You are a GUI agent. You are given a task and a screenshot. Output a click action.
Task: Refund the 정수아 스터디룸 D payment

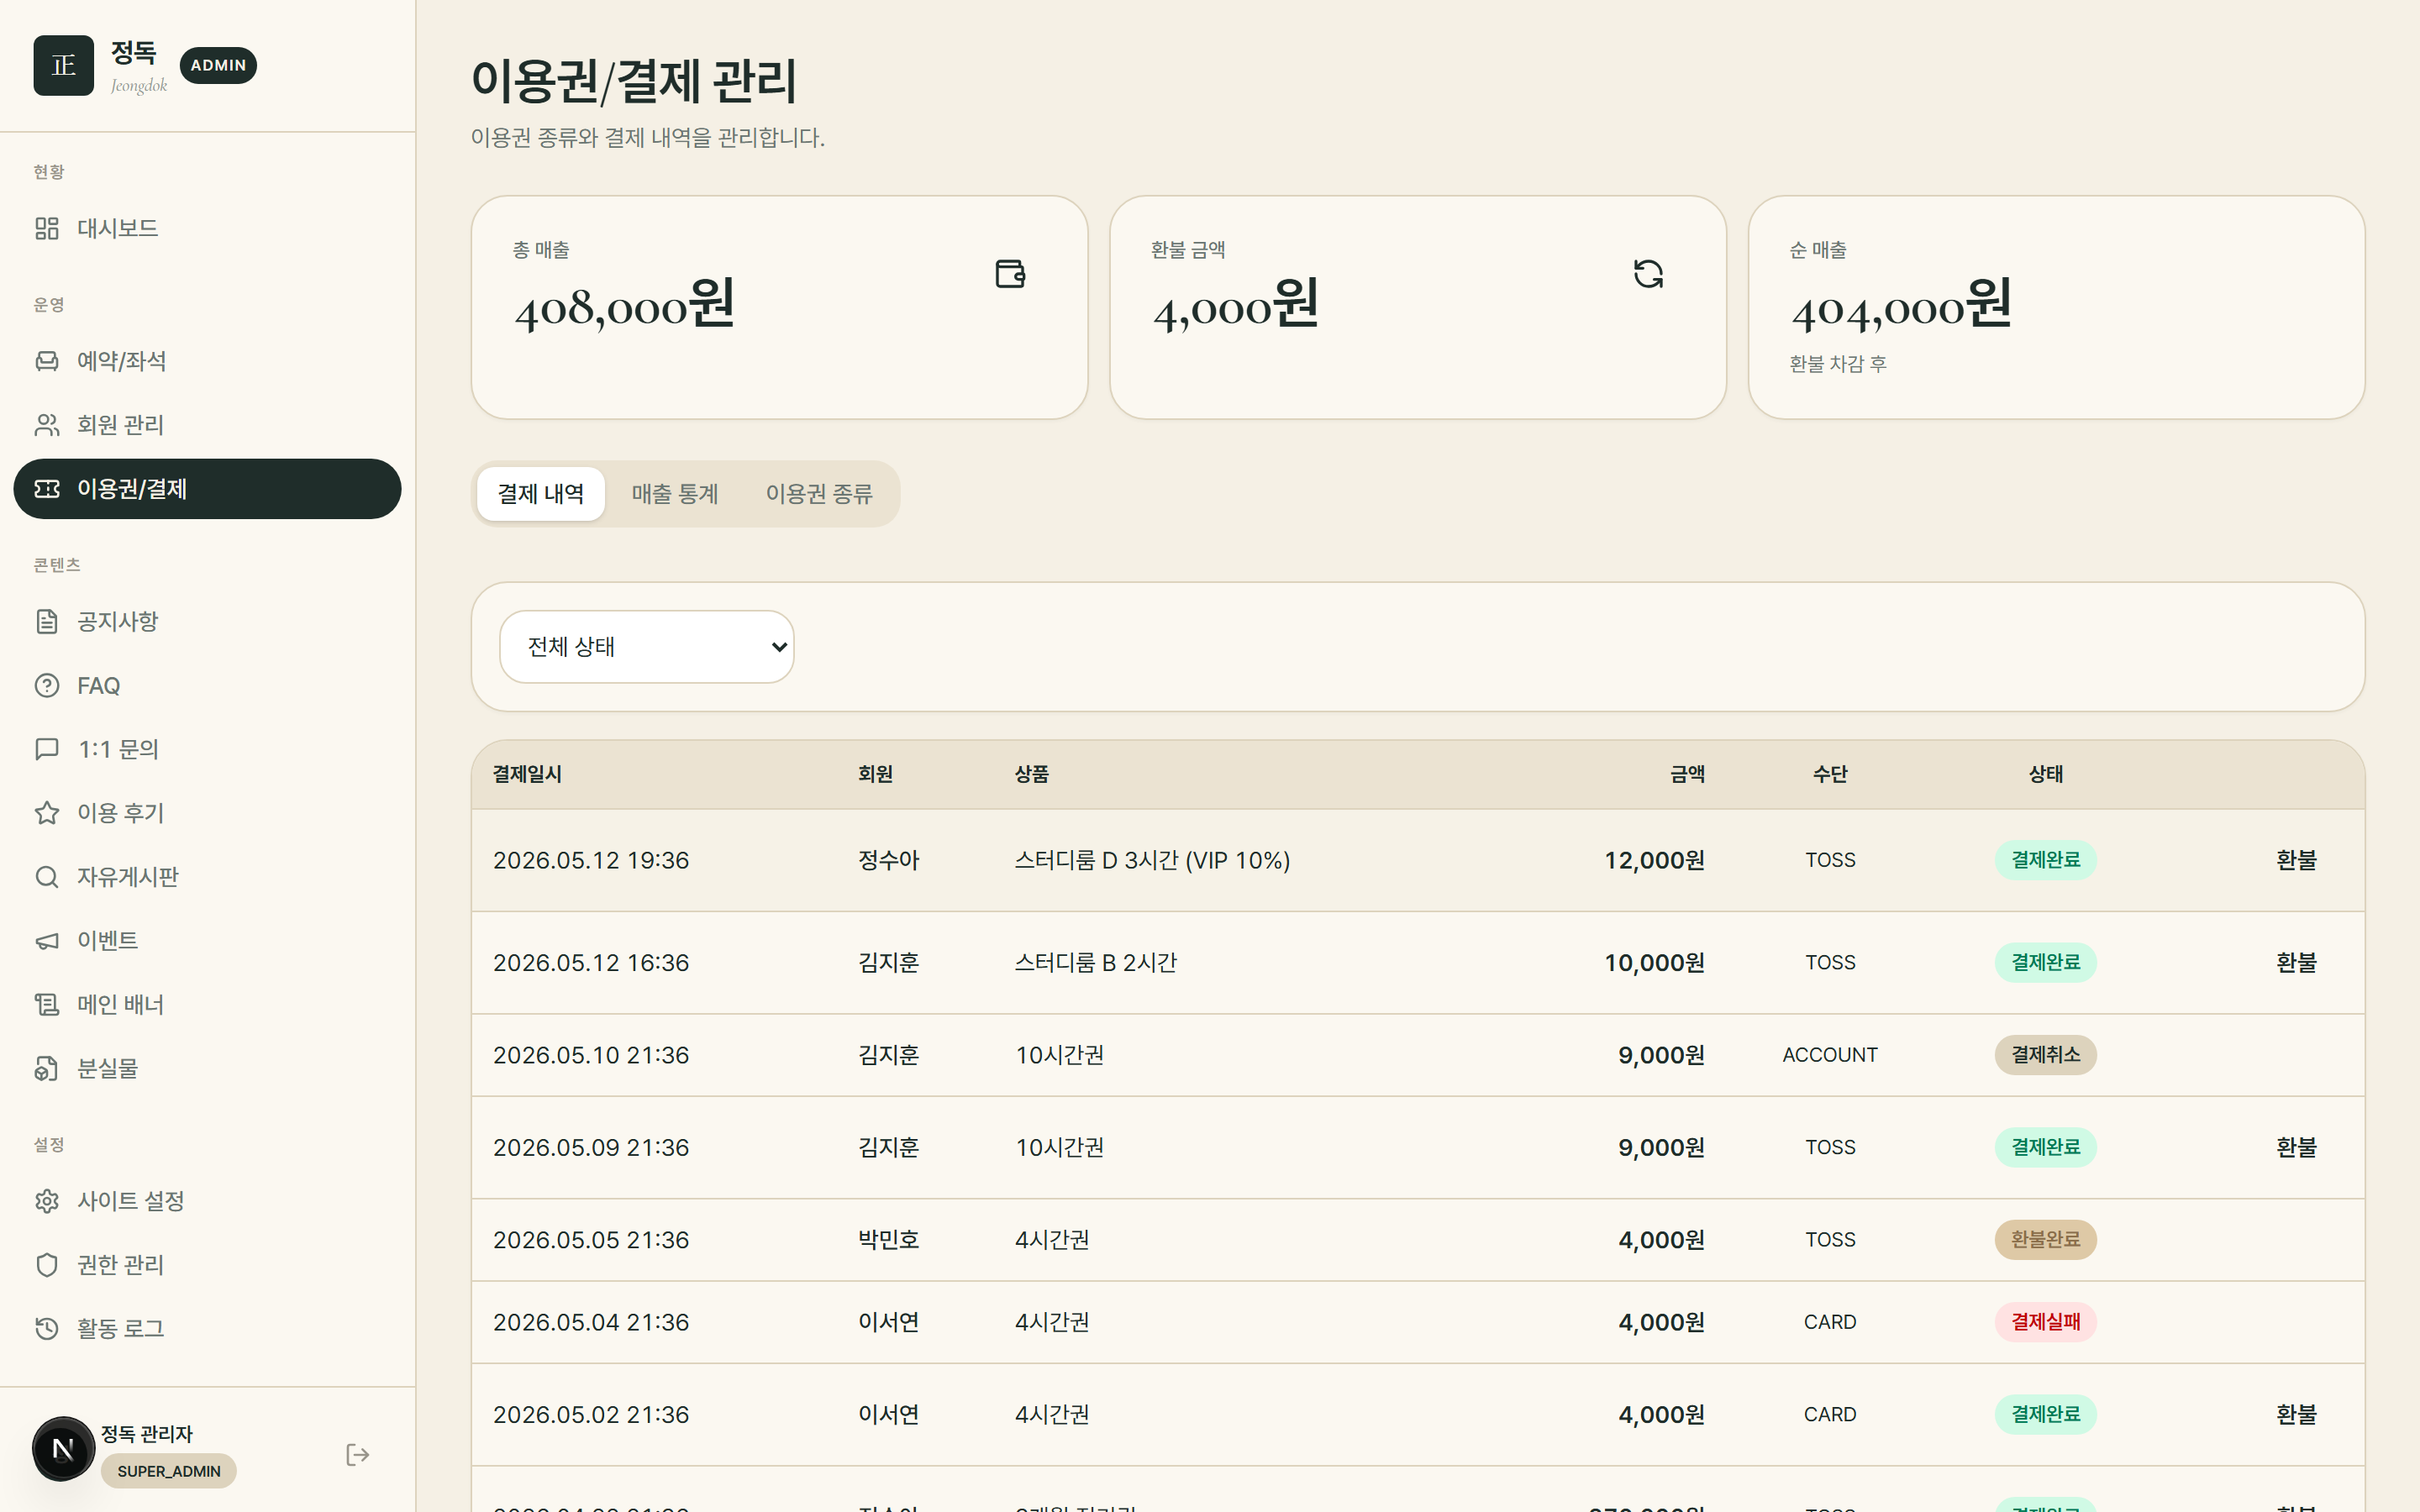click(2296, 860)
